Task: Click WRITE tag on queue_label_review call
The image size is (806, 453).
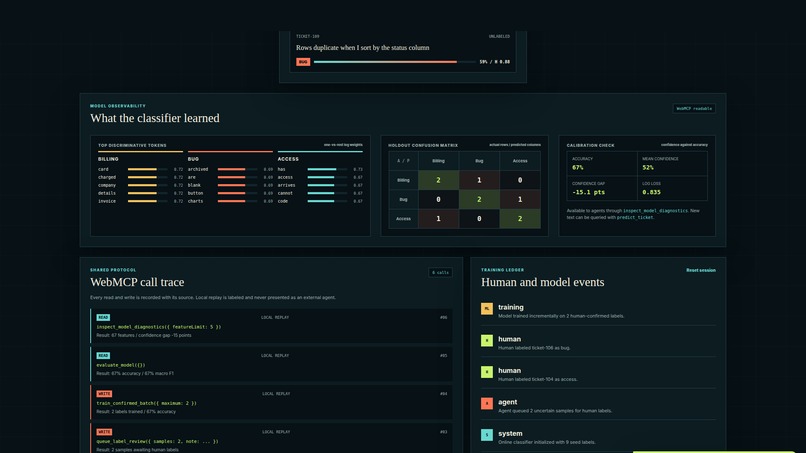Action: [104, 432]
